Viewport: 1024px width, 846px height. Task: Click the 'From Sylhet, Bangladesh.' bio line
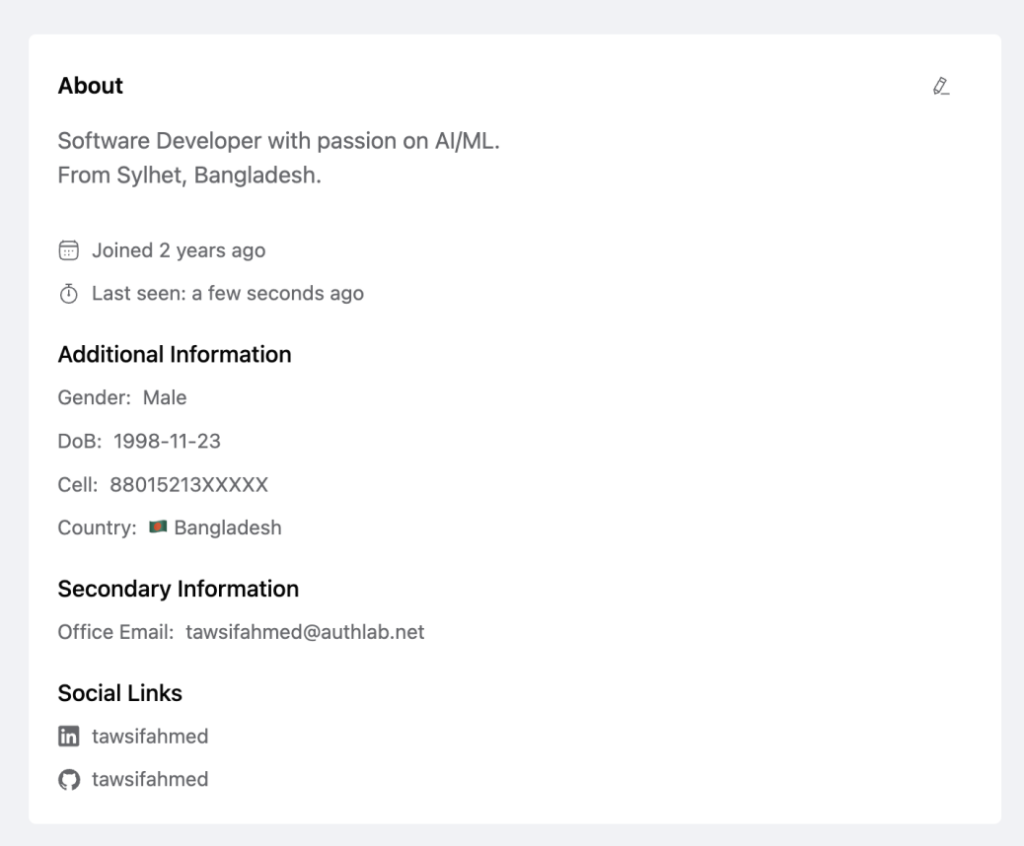click(189, 176)
